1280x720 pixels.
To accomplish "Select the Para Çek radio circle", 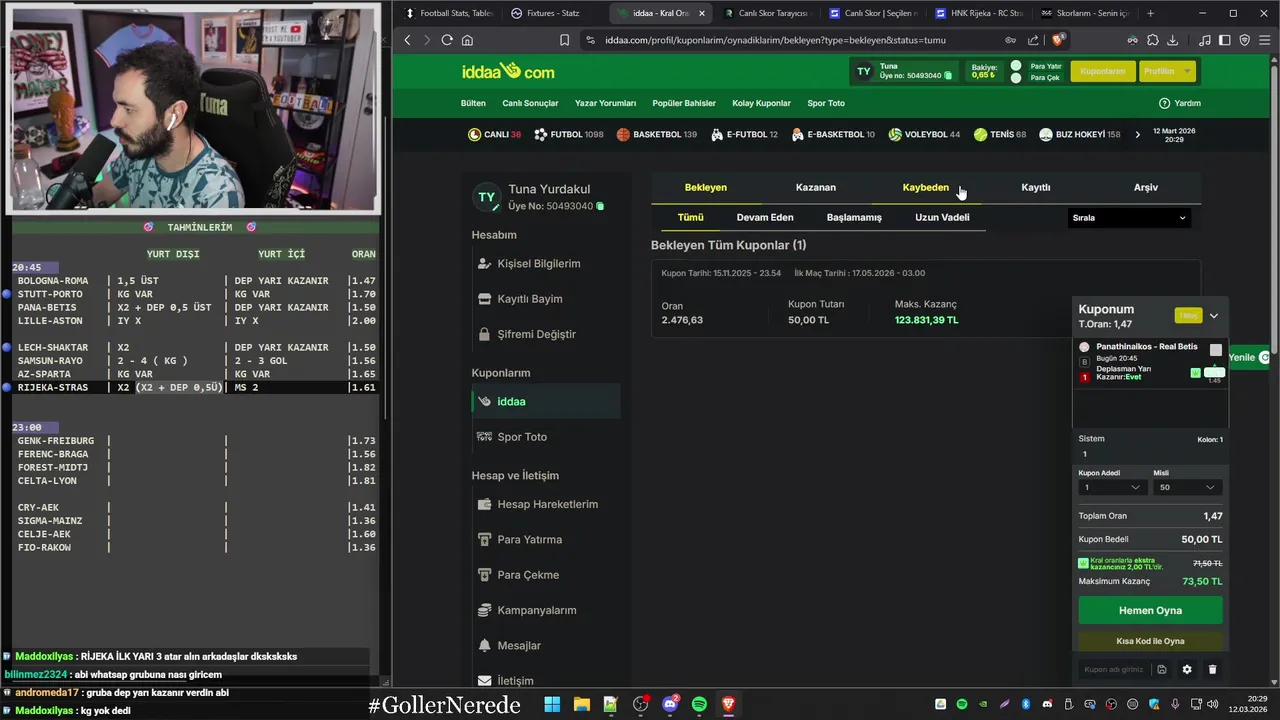I will click(1016, 78).
